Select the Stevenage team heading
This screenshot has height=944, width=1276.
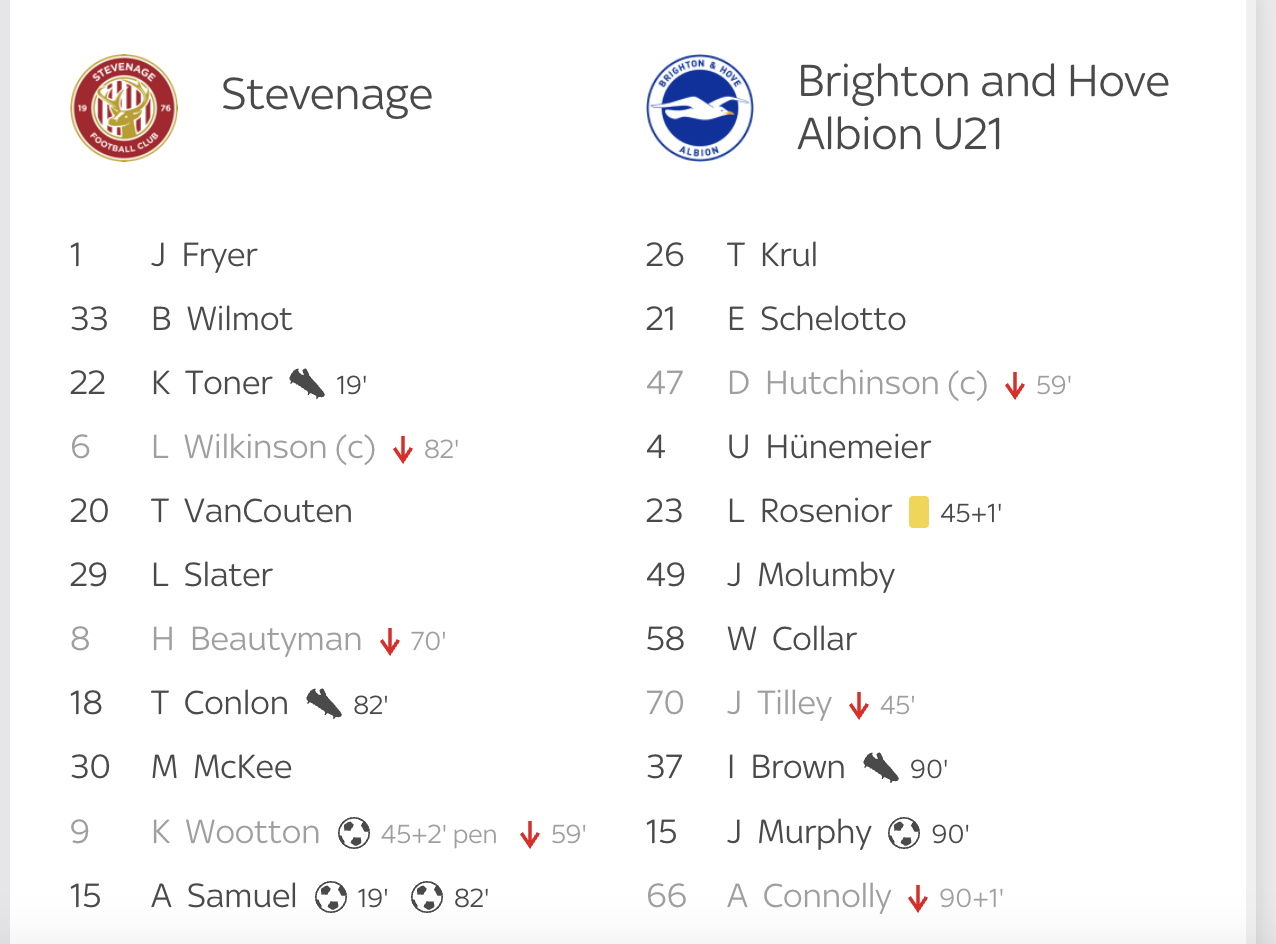coord(327,95)
